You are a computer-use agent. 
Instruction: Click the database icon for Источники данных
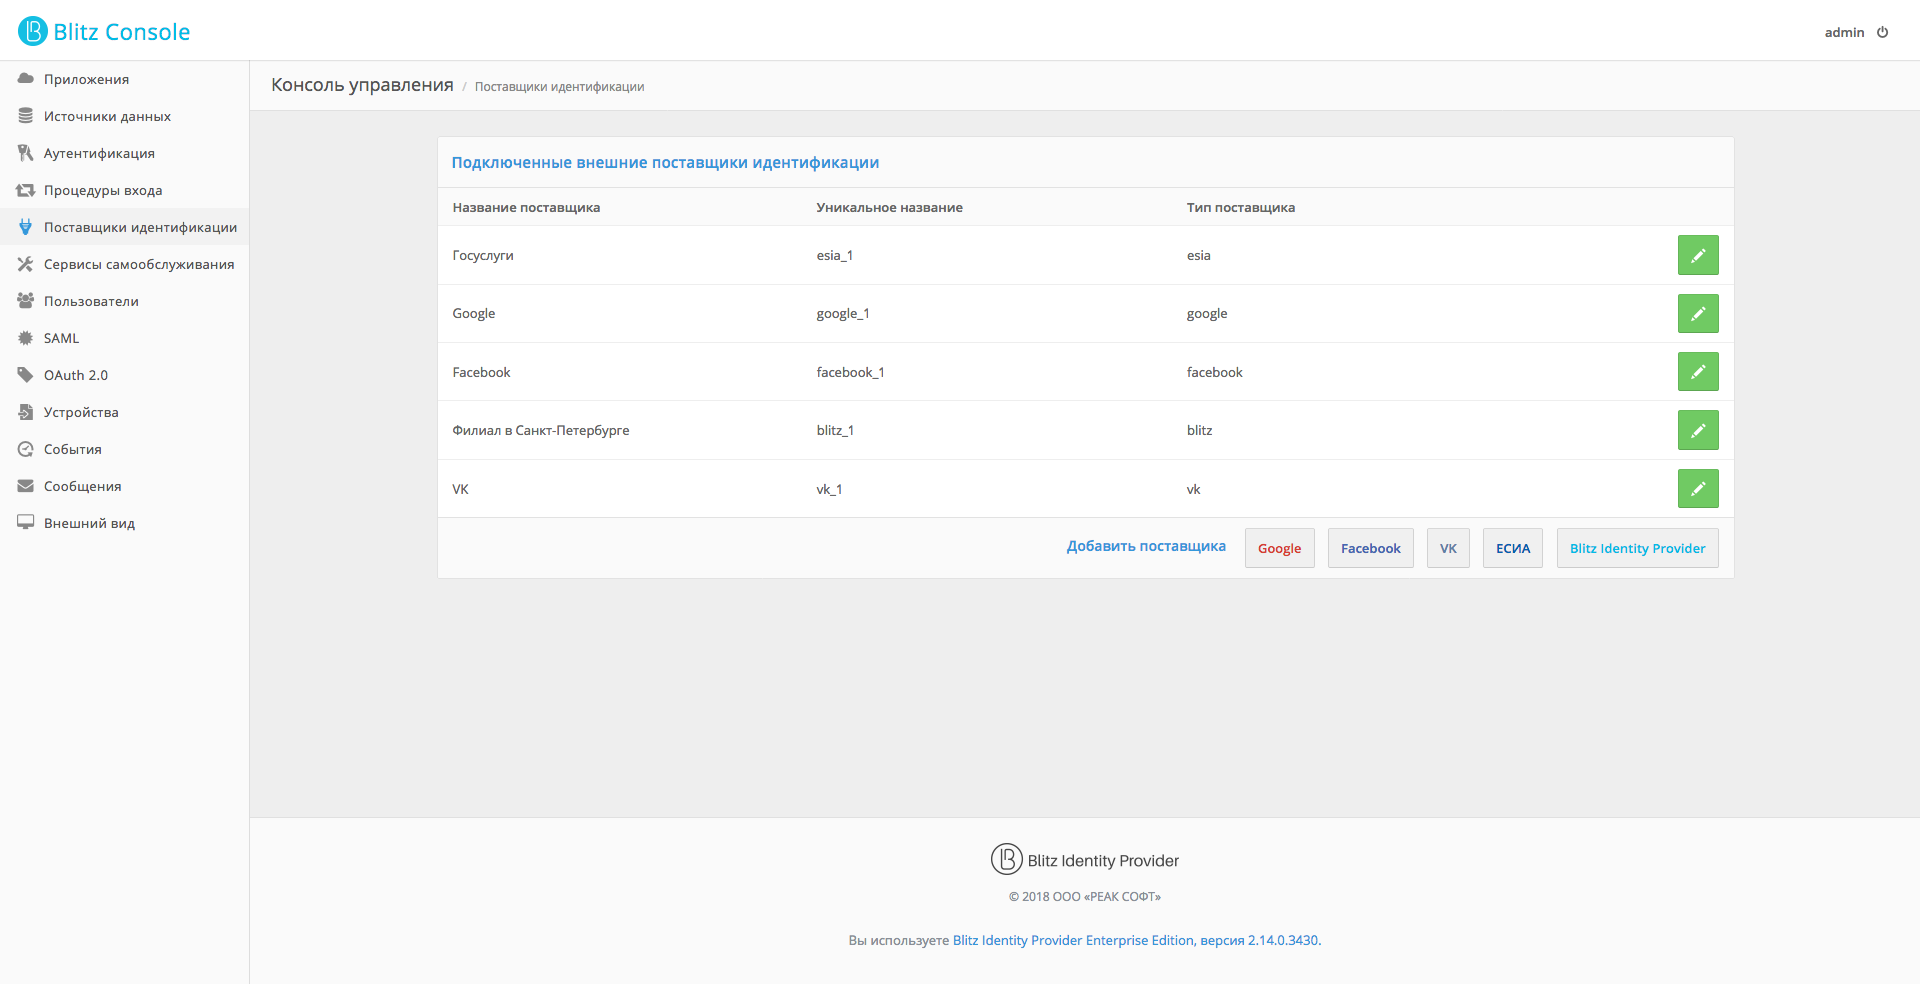[26, 116]
